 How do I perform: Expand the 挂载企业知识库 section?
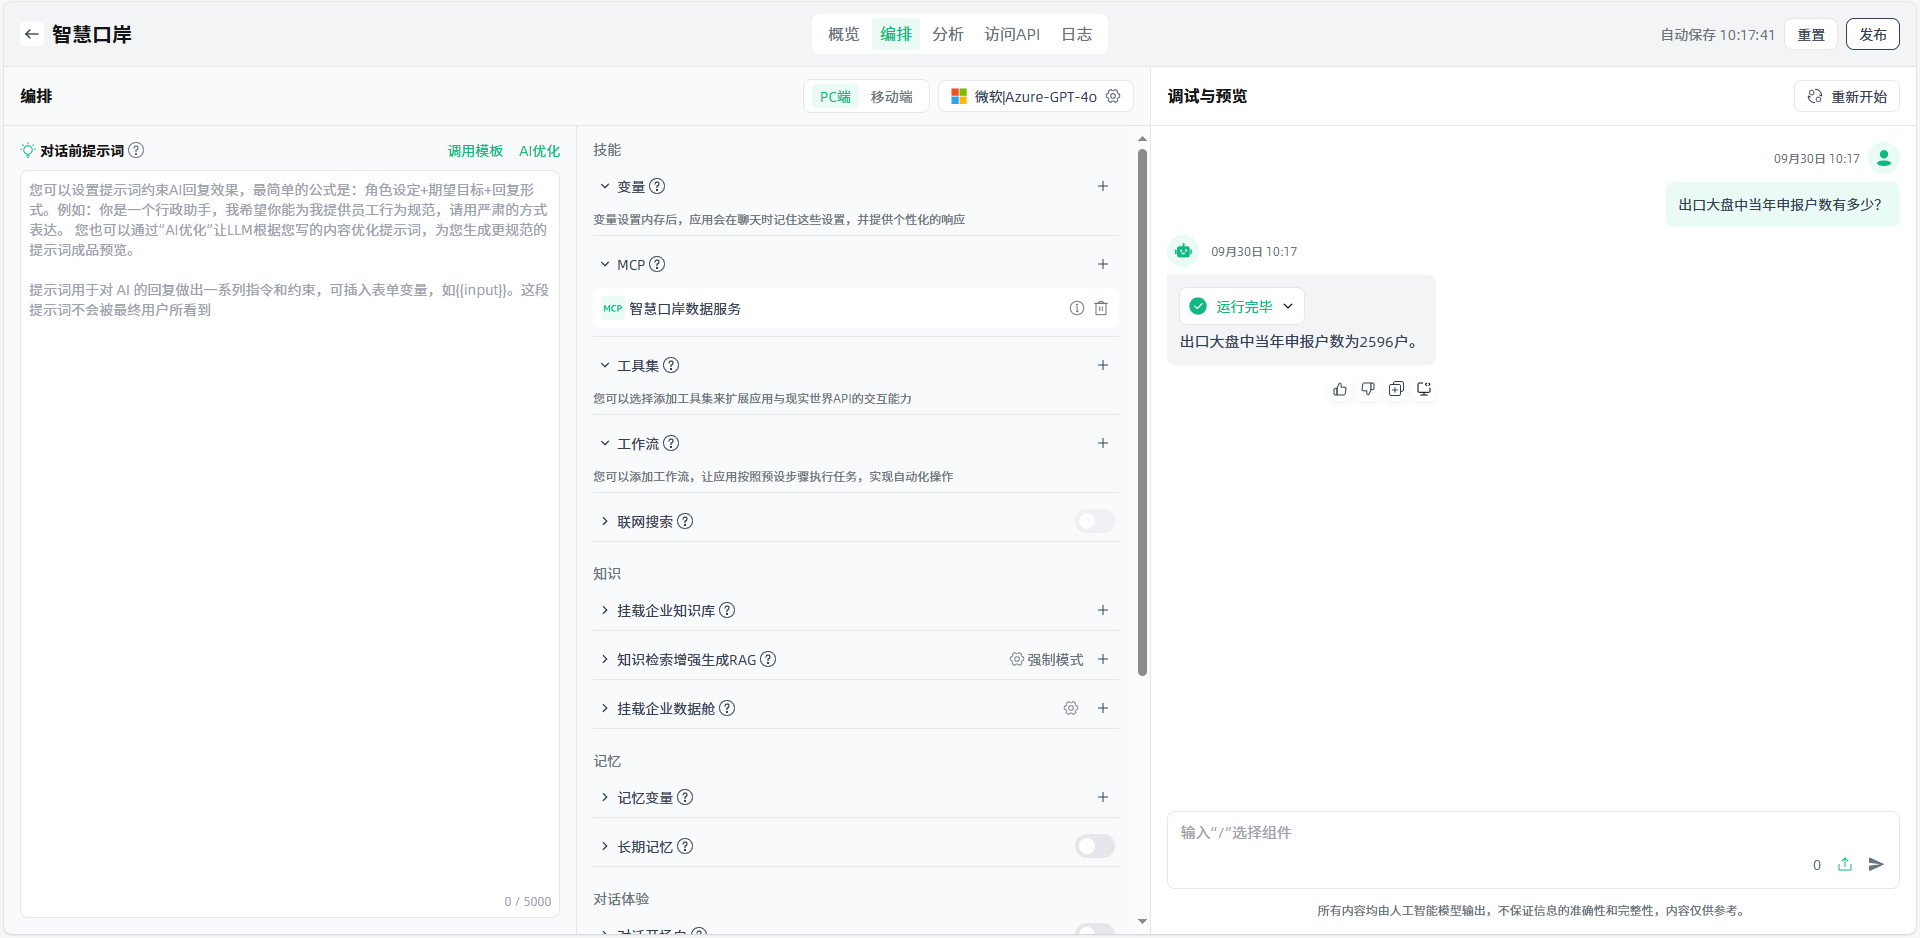[605, 610]
